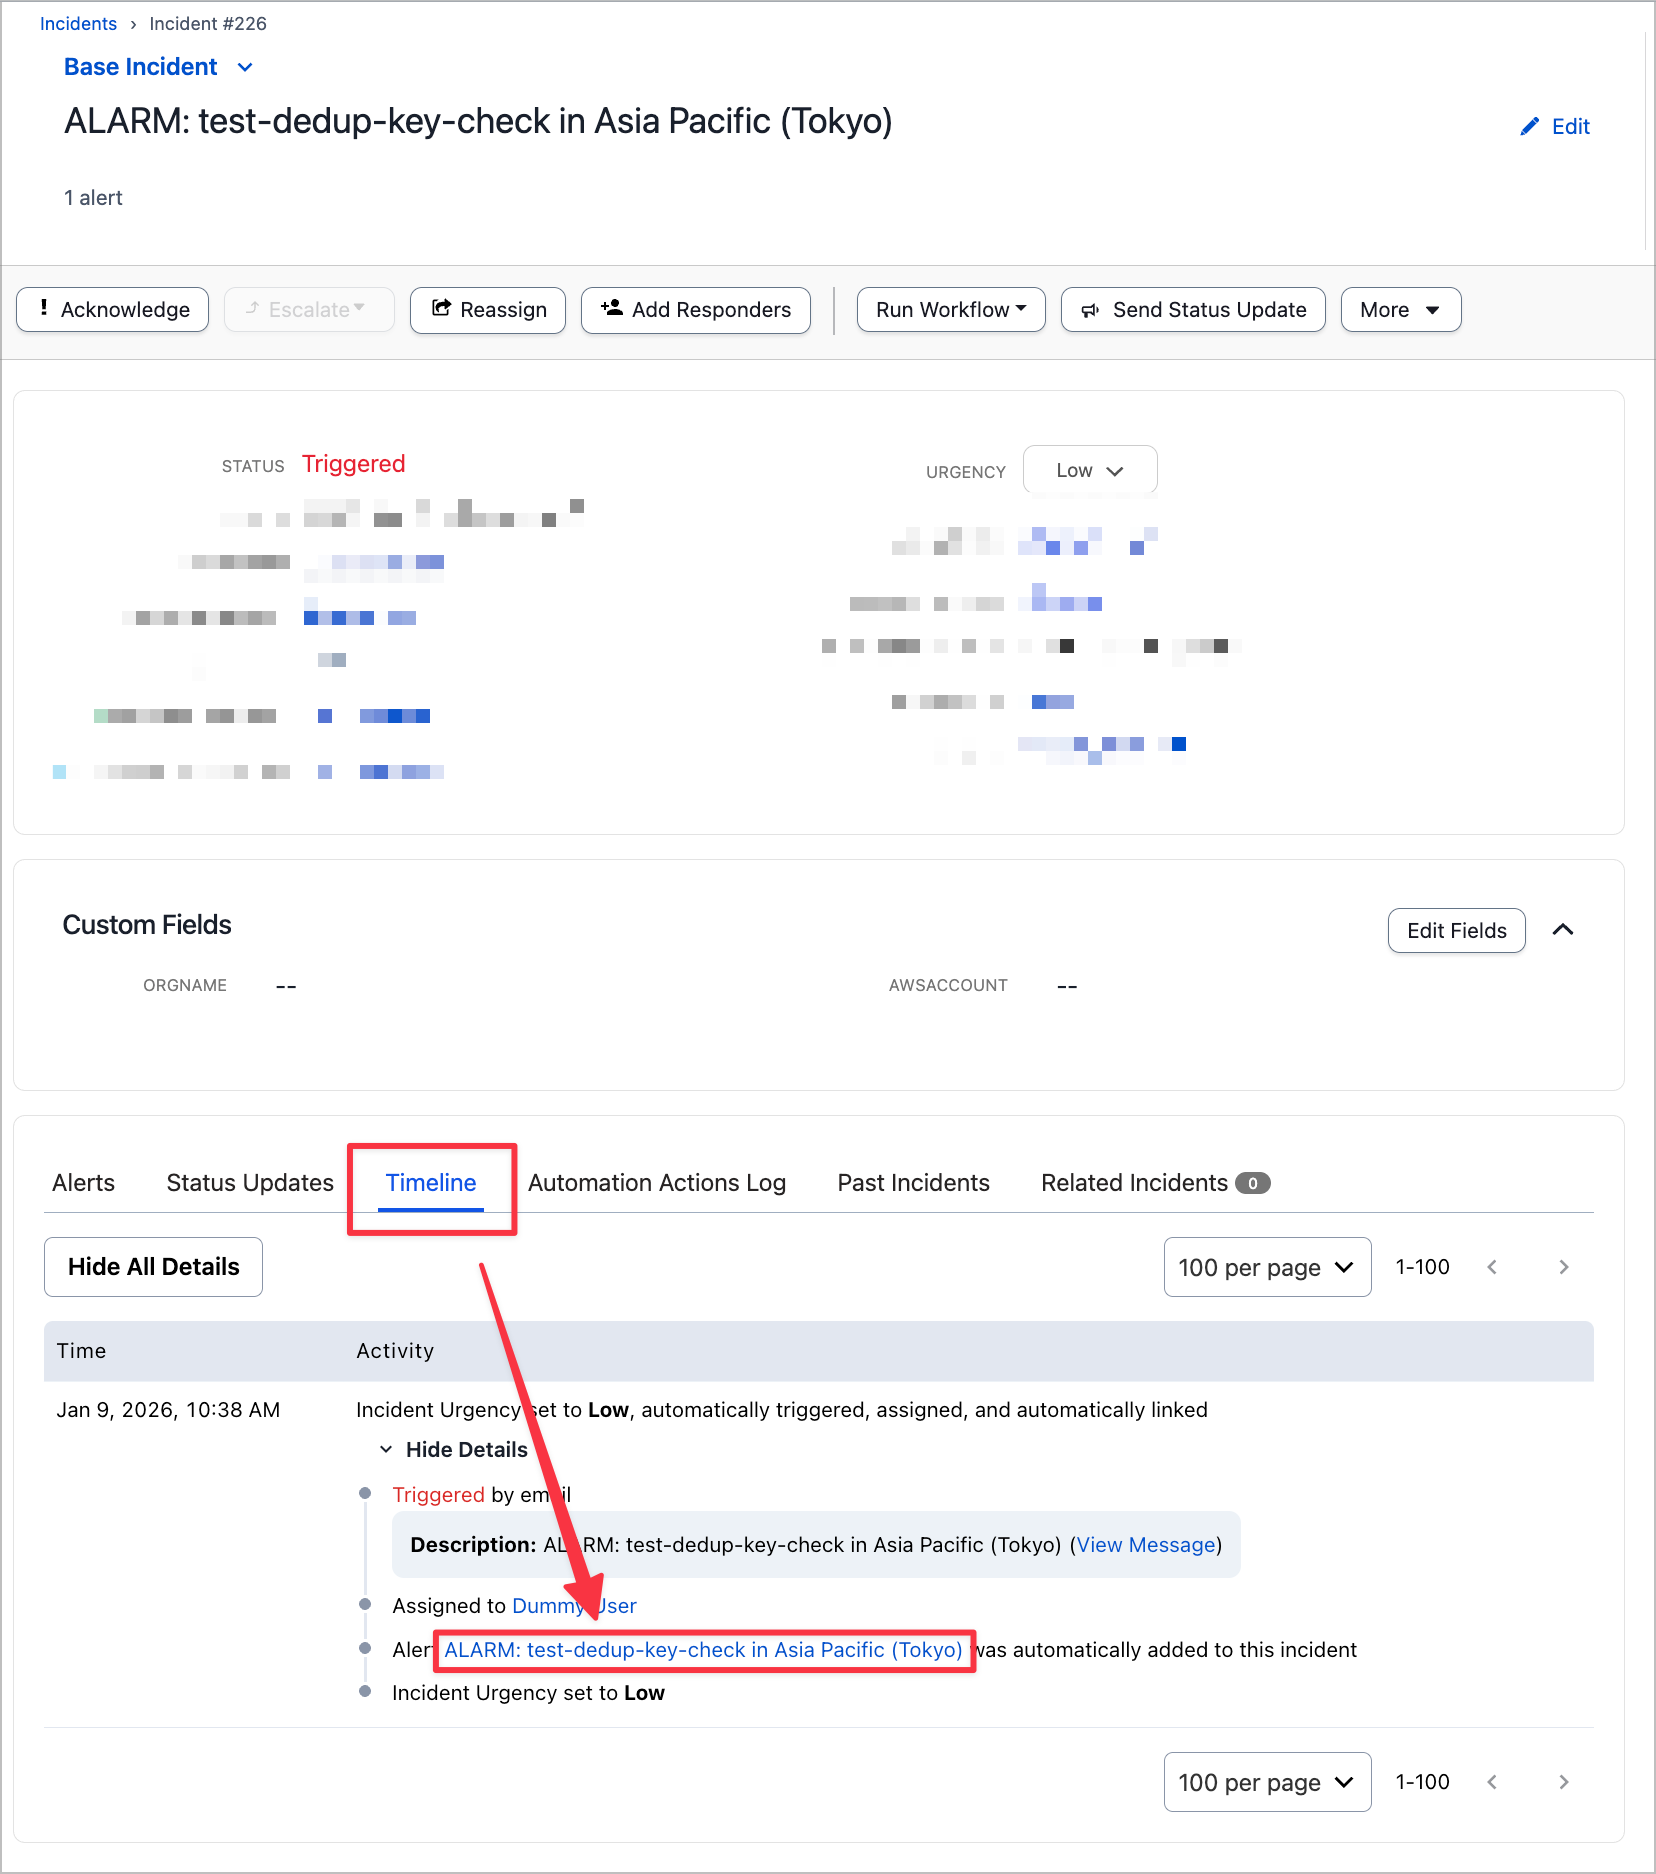Collapse the Custom Fields section
The image size is (1656, 1874).
coord(1563,930)
